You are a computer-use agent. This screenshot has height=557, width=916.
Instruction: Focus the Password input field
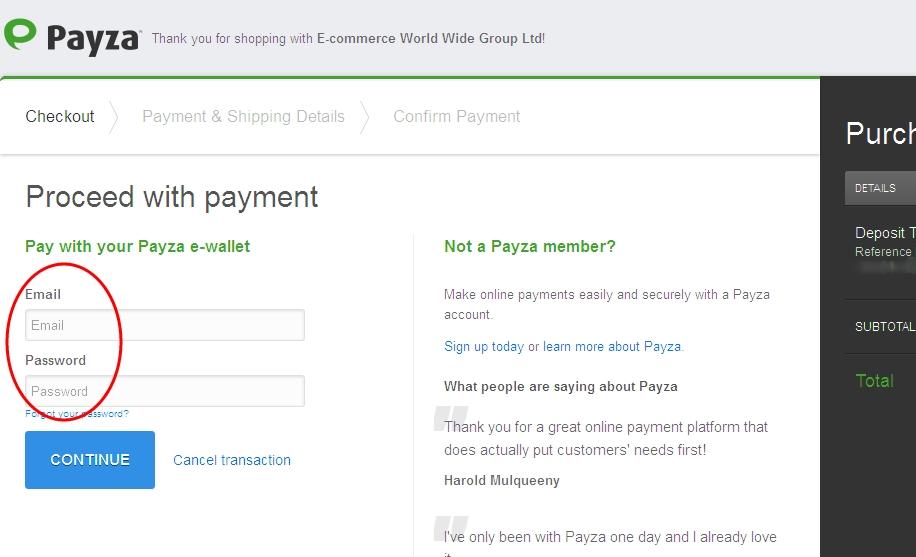click(165, 391)
